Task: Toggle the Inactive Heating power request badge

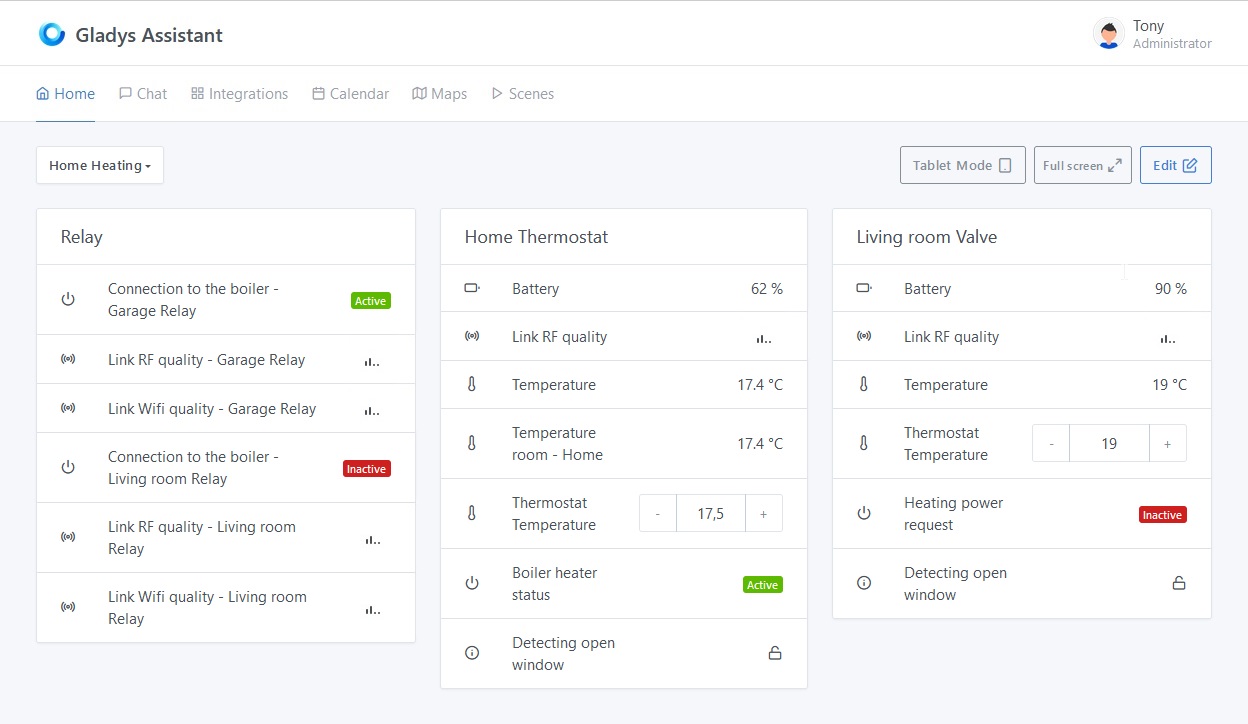Action: pos(1162,514)
